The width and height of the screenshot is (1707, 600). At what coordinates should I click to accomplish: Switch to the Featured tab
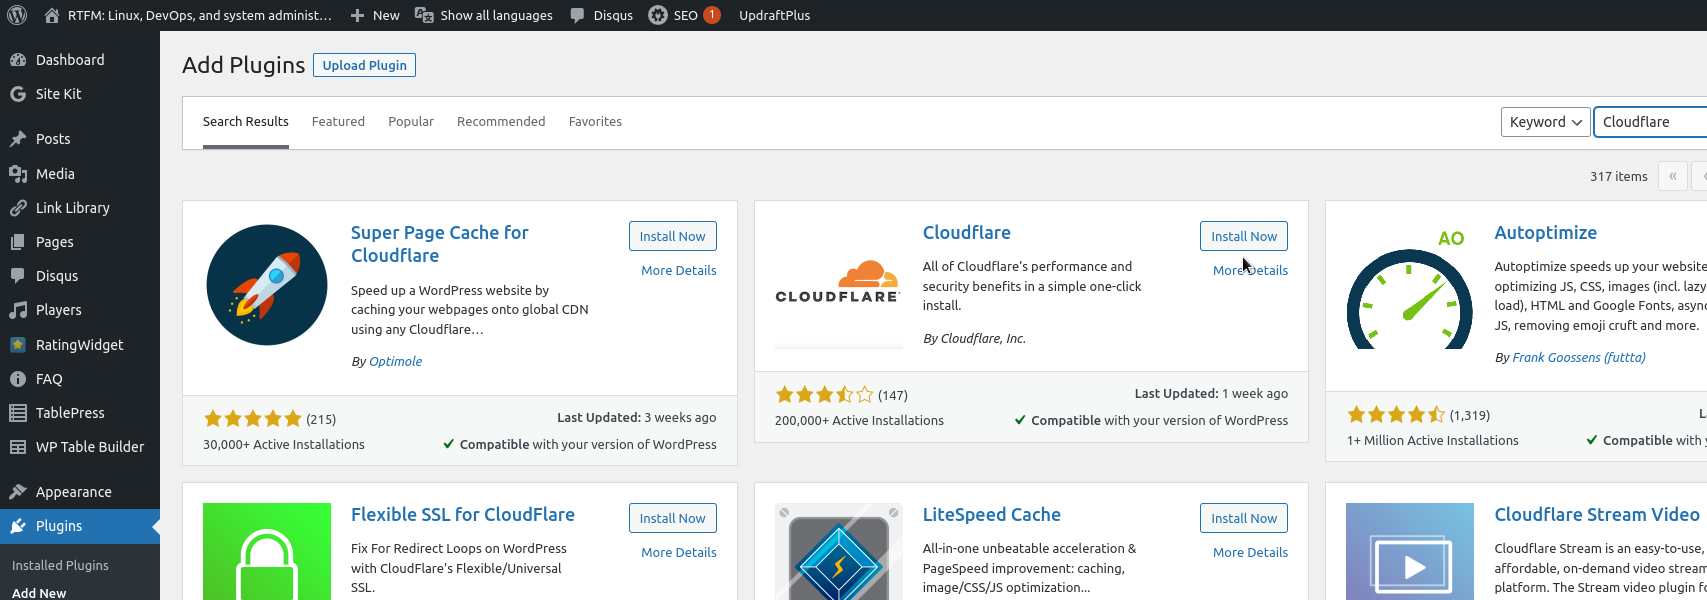[x=338, y=122]
